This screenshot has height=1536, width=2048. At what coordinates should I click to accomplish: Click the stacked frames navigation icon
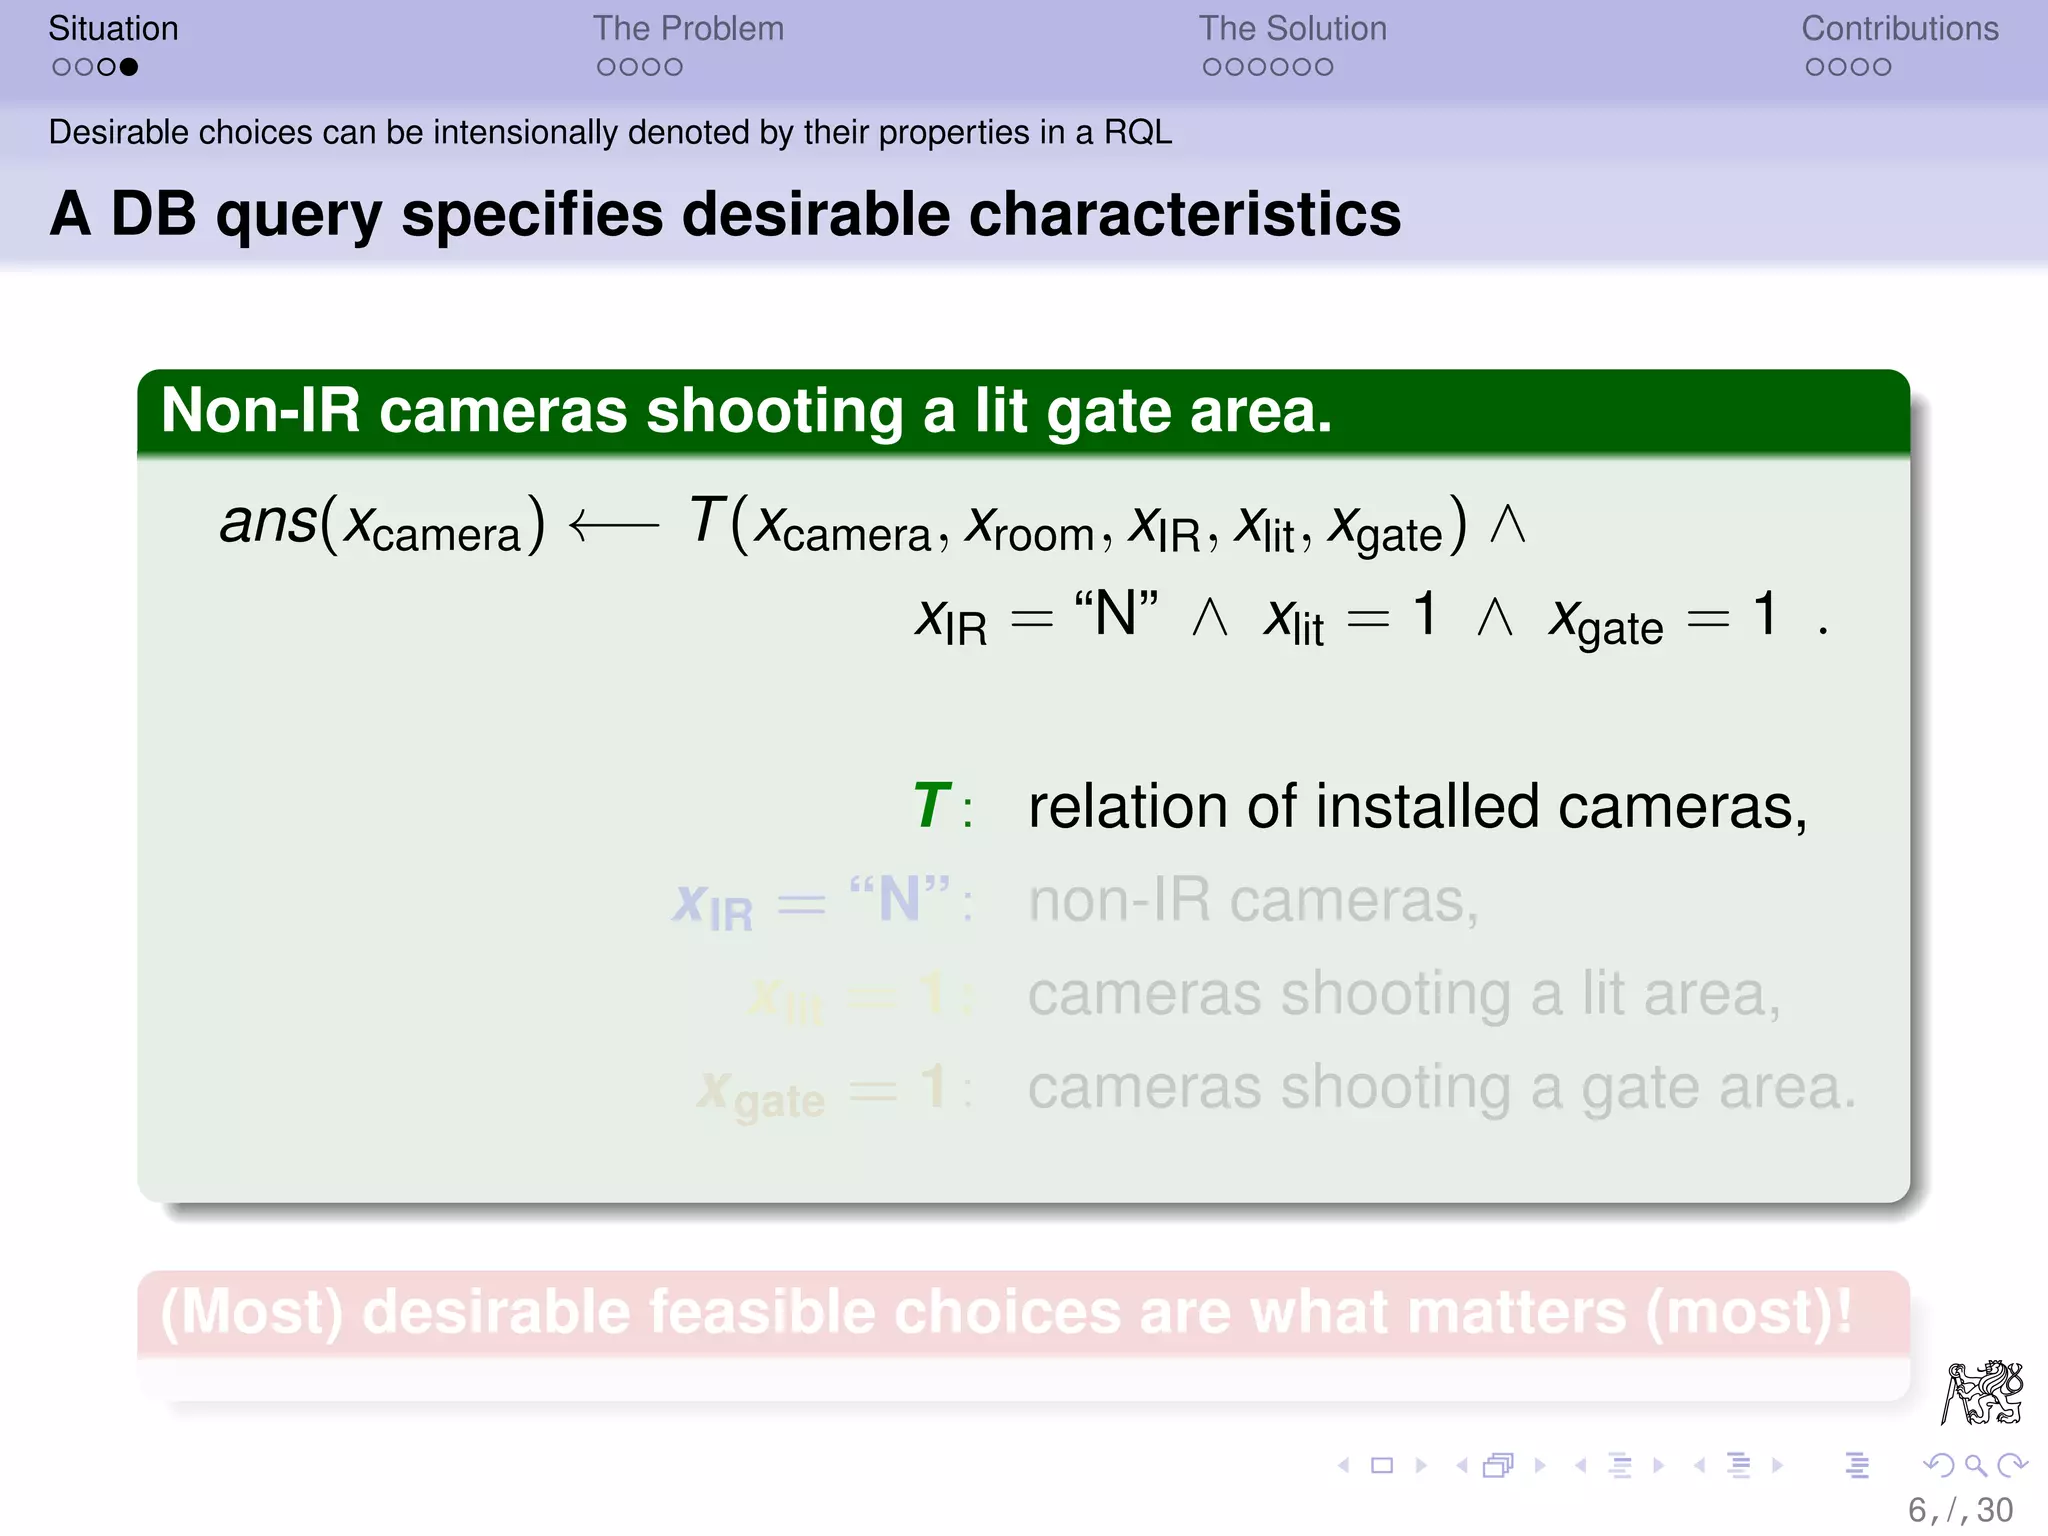tap(1499, 1465)
